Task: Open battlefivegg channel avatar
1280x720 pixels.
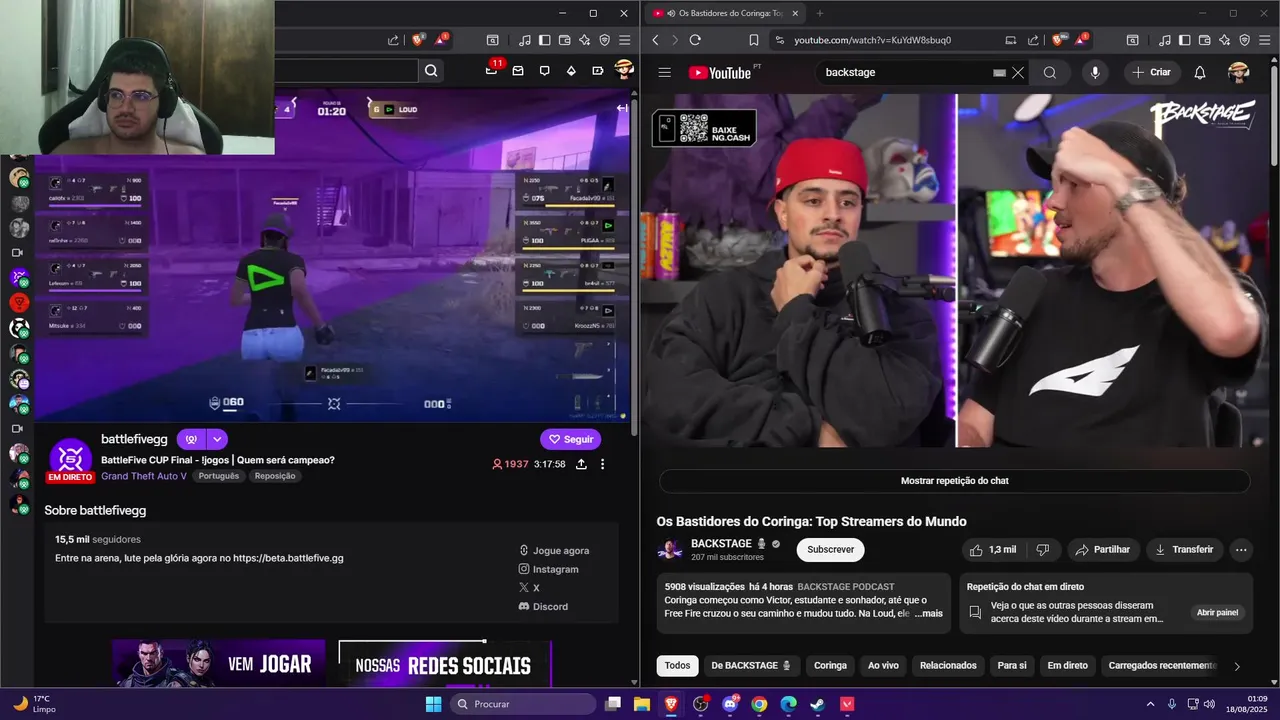Action: pos(70,458)
